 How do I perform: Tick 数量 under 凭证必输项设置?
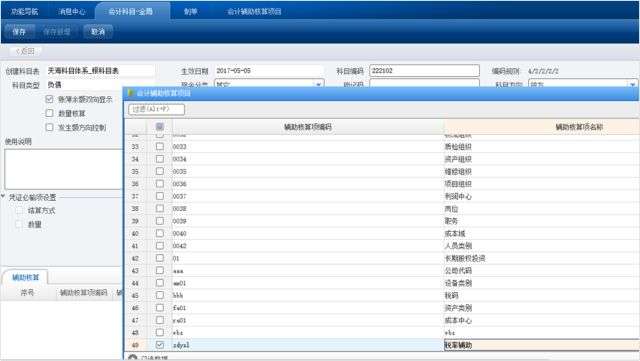coord(19,224)
